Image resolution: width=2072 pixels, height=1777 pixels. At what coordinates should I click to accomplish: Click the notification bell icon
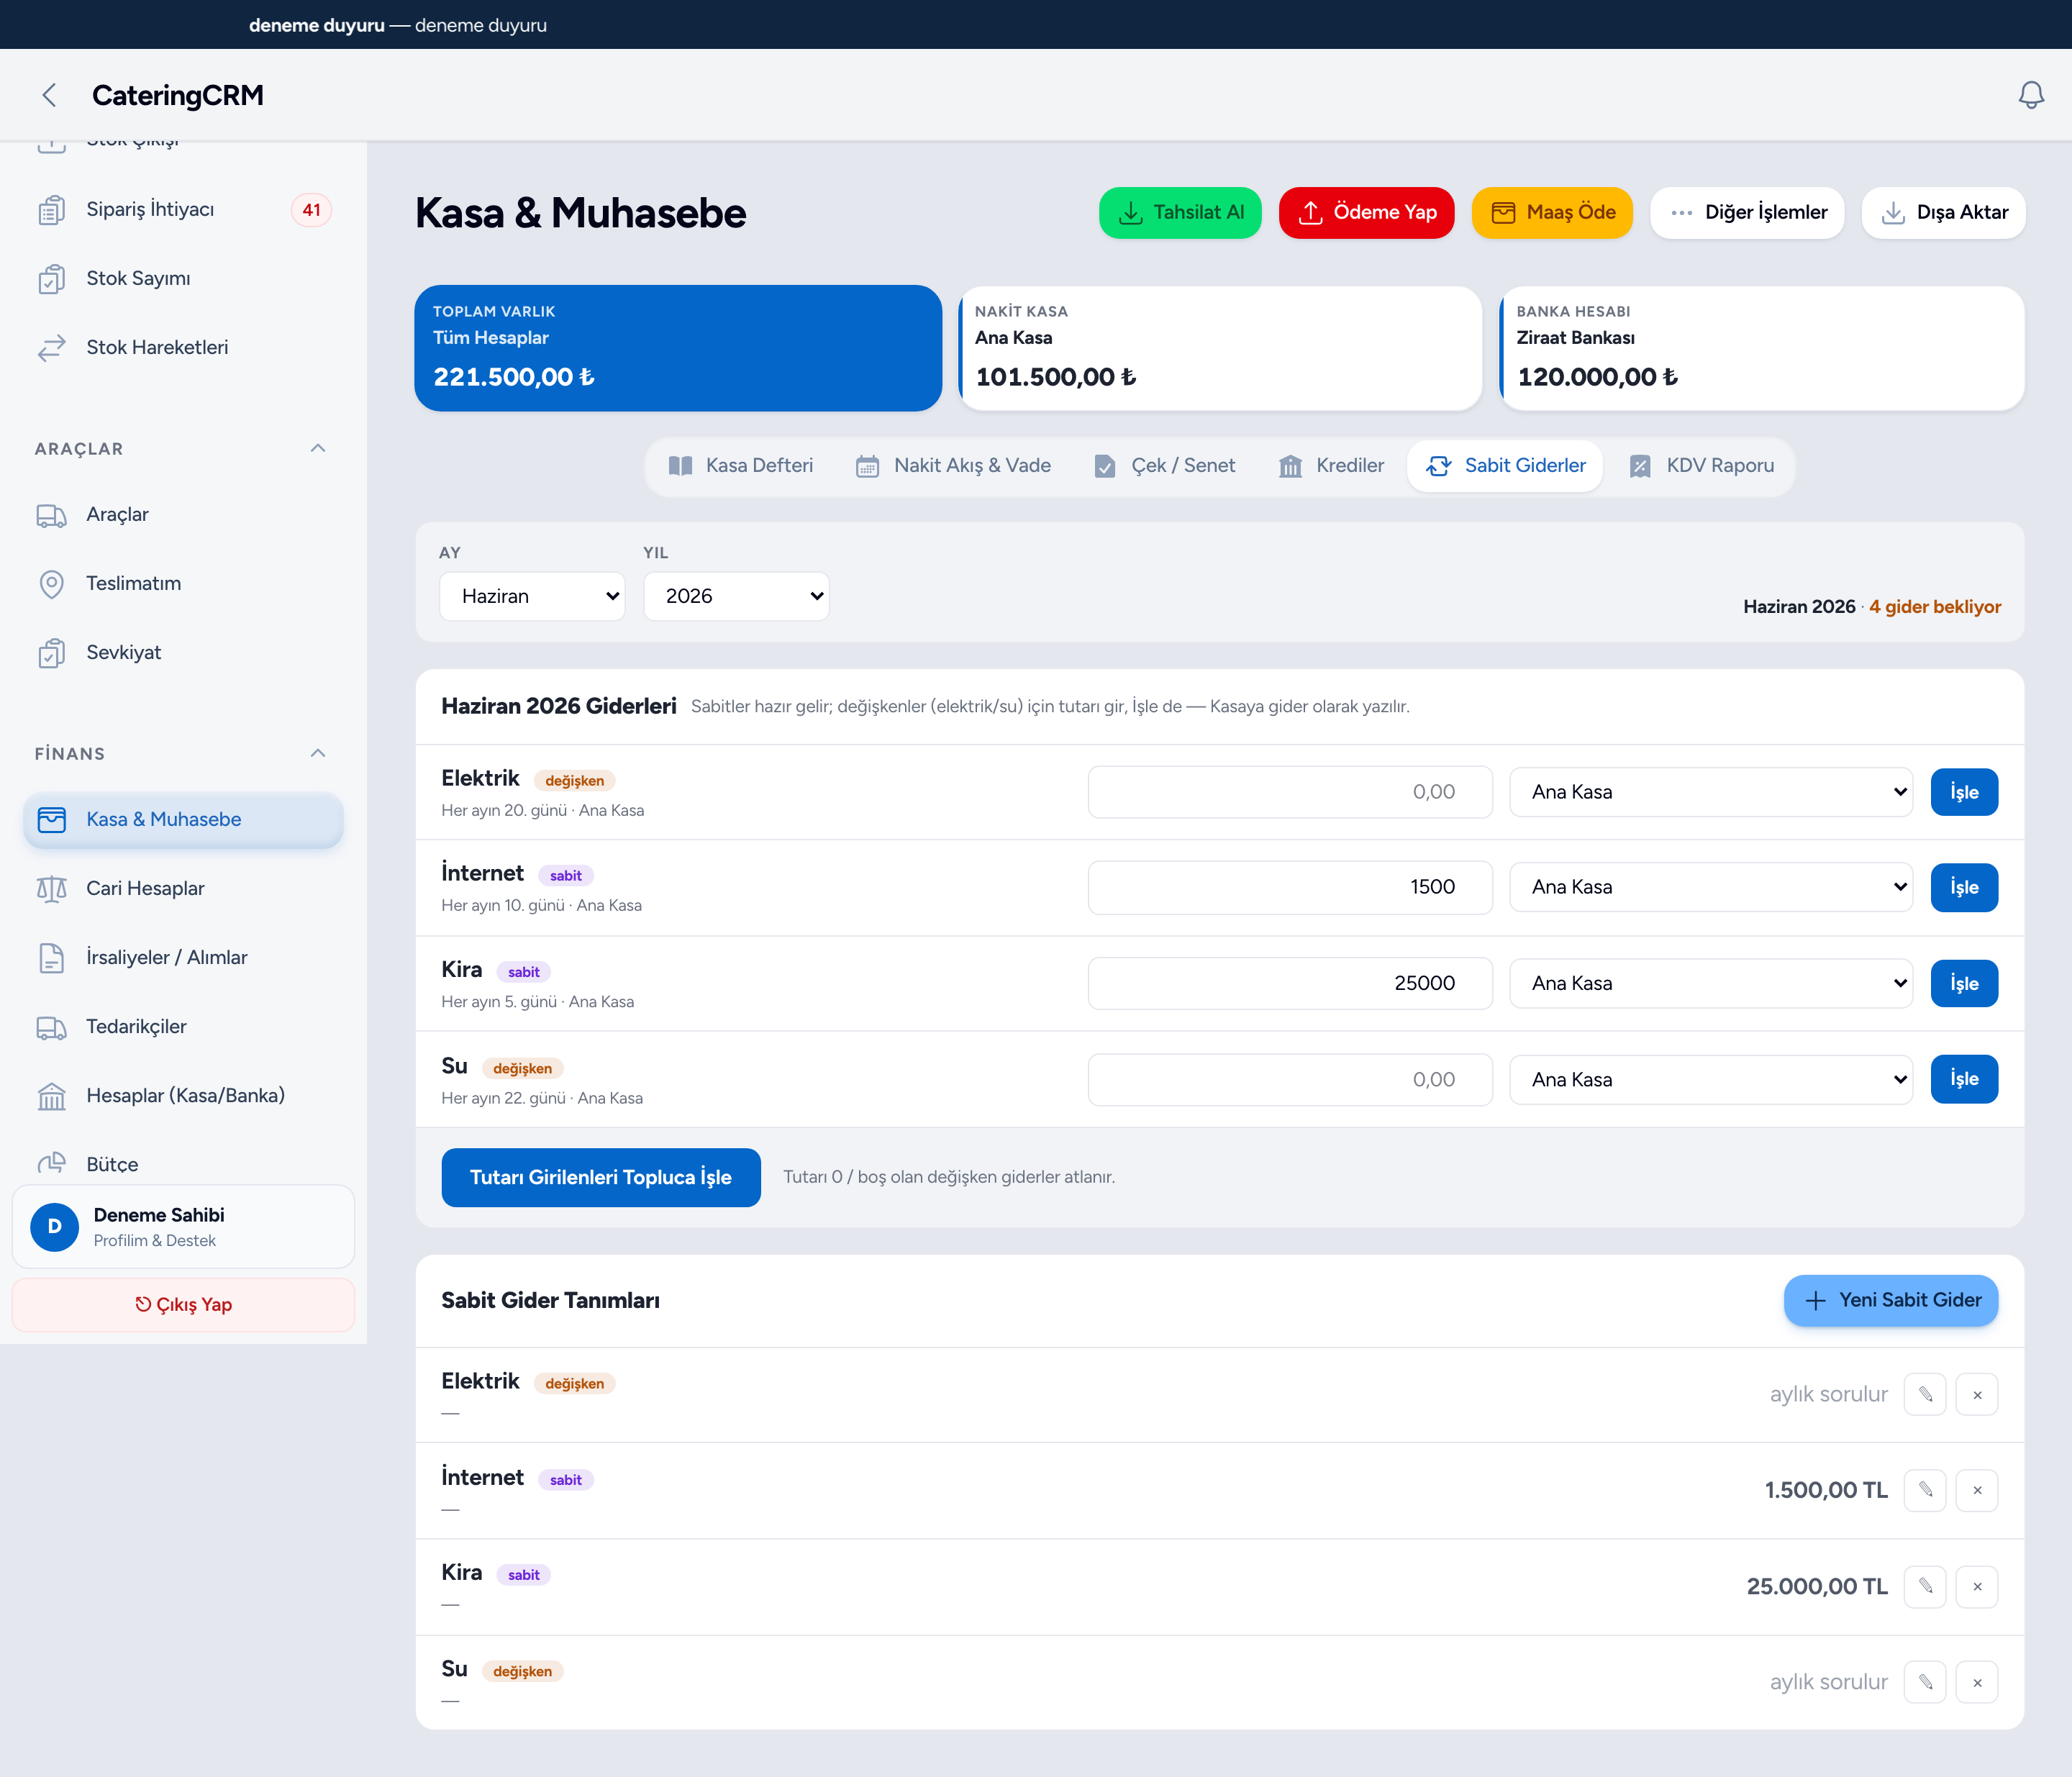pyautogui.click(x=2031, y=95)
